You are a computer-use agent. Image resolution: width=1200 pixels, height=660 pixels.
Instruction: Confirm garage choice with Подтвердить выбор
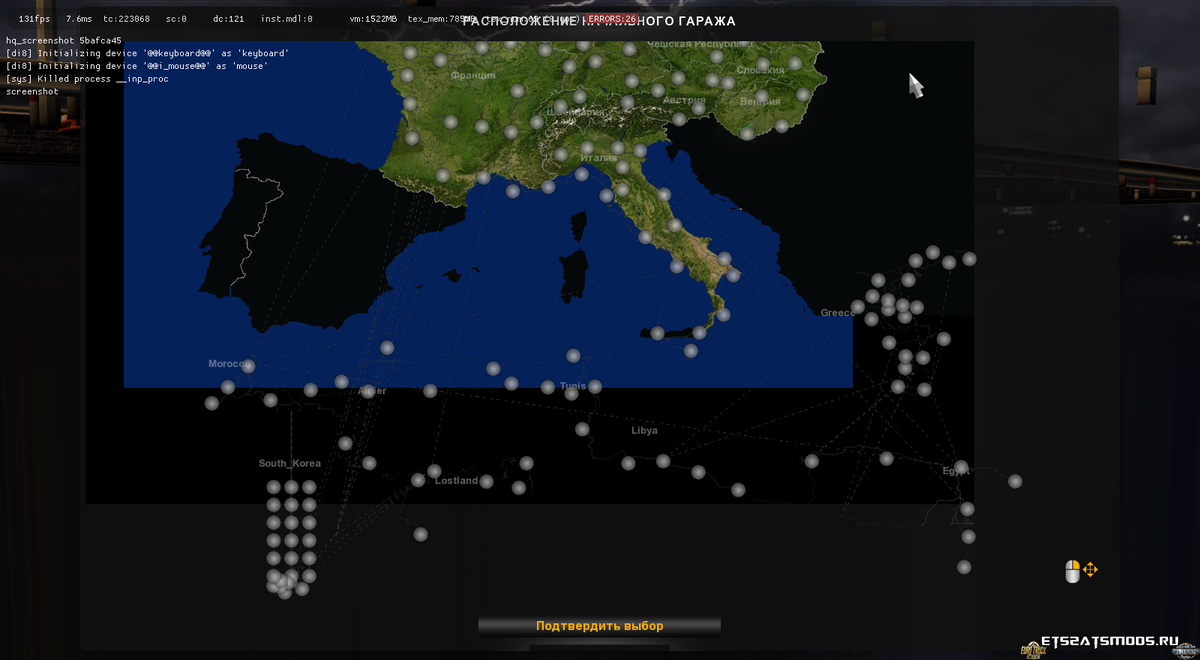(x=599, y=626)
